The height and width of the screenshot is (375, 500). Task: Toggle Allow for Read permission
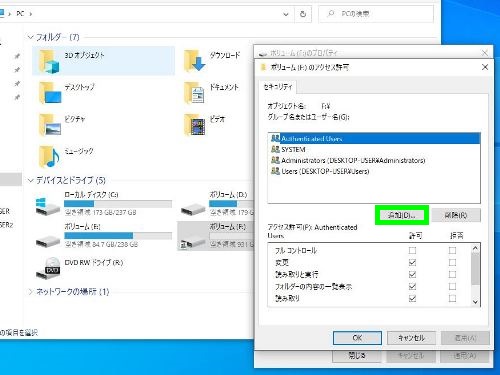tap(412, 298)
